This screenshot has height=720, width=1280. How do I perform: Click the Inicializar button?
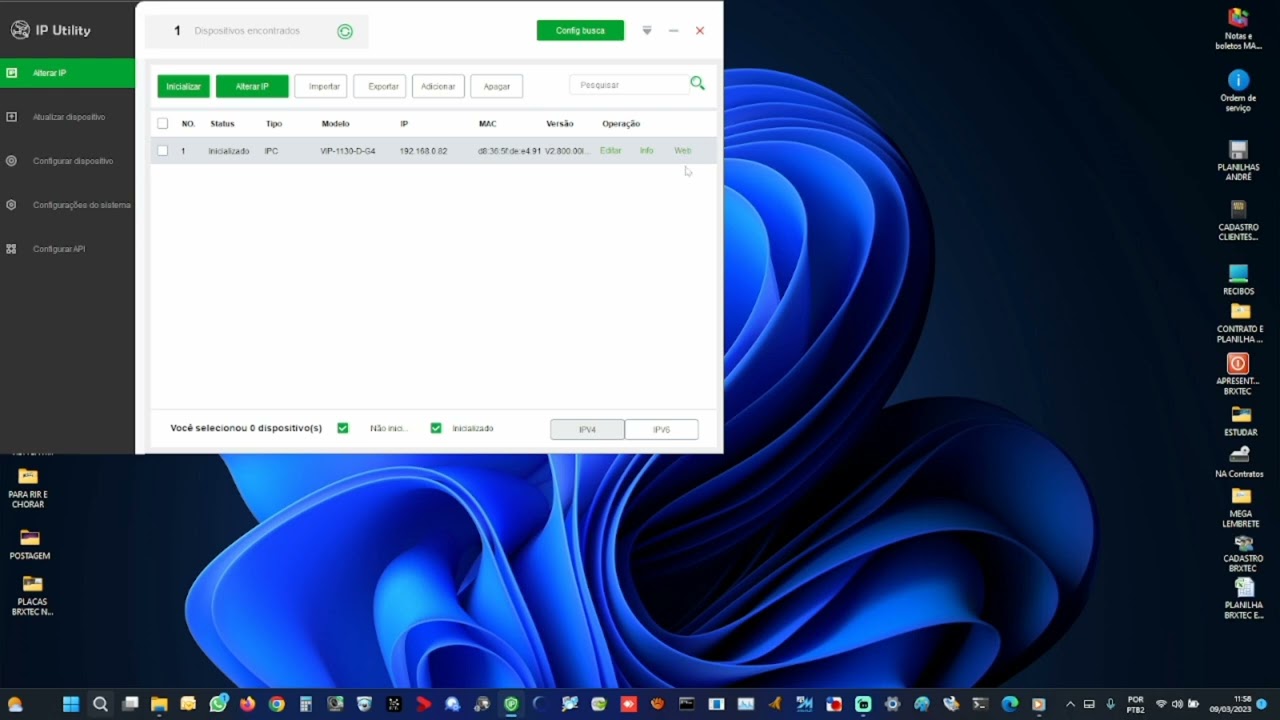coord(183,86)
